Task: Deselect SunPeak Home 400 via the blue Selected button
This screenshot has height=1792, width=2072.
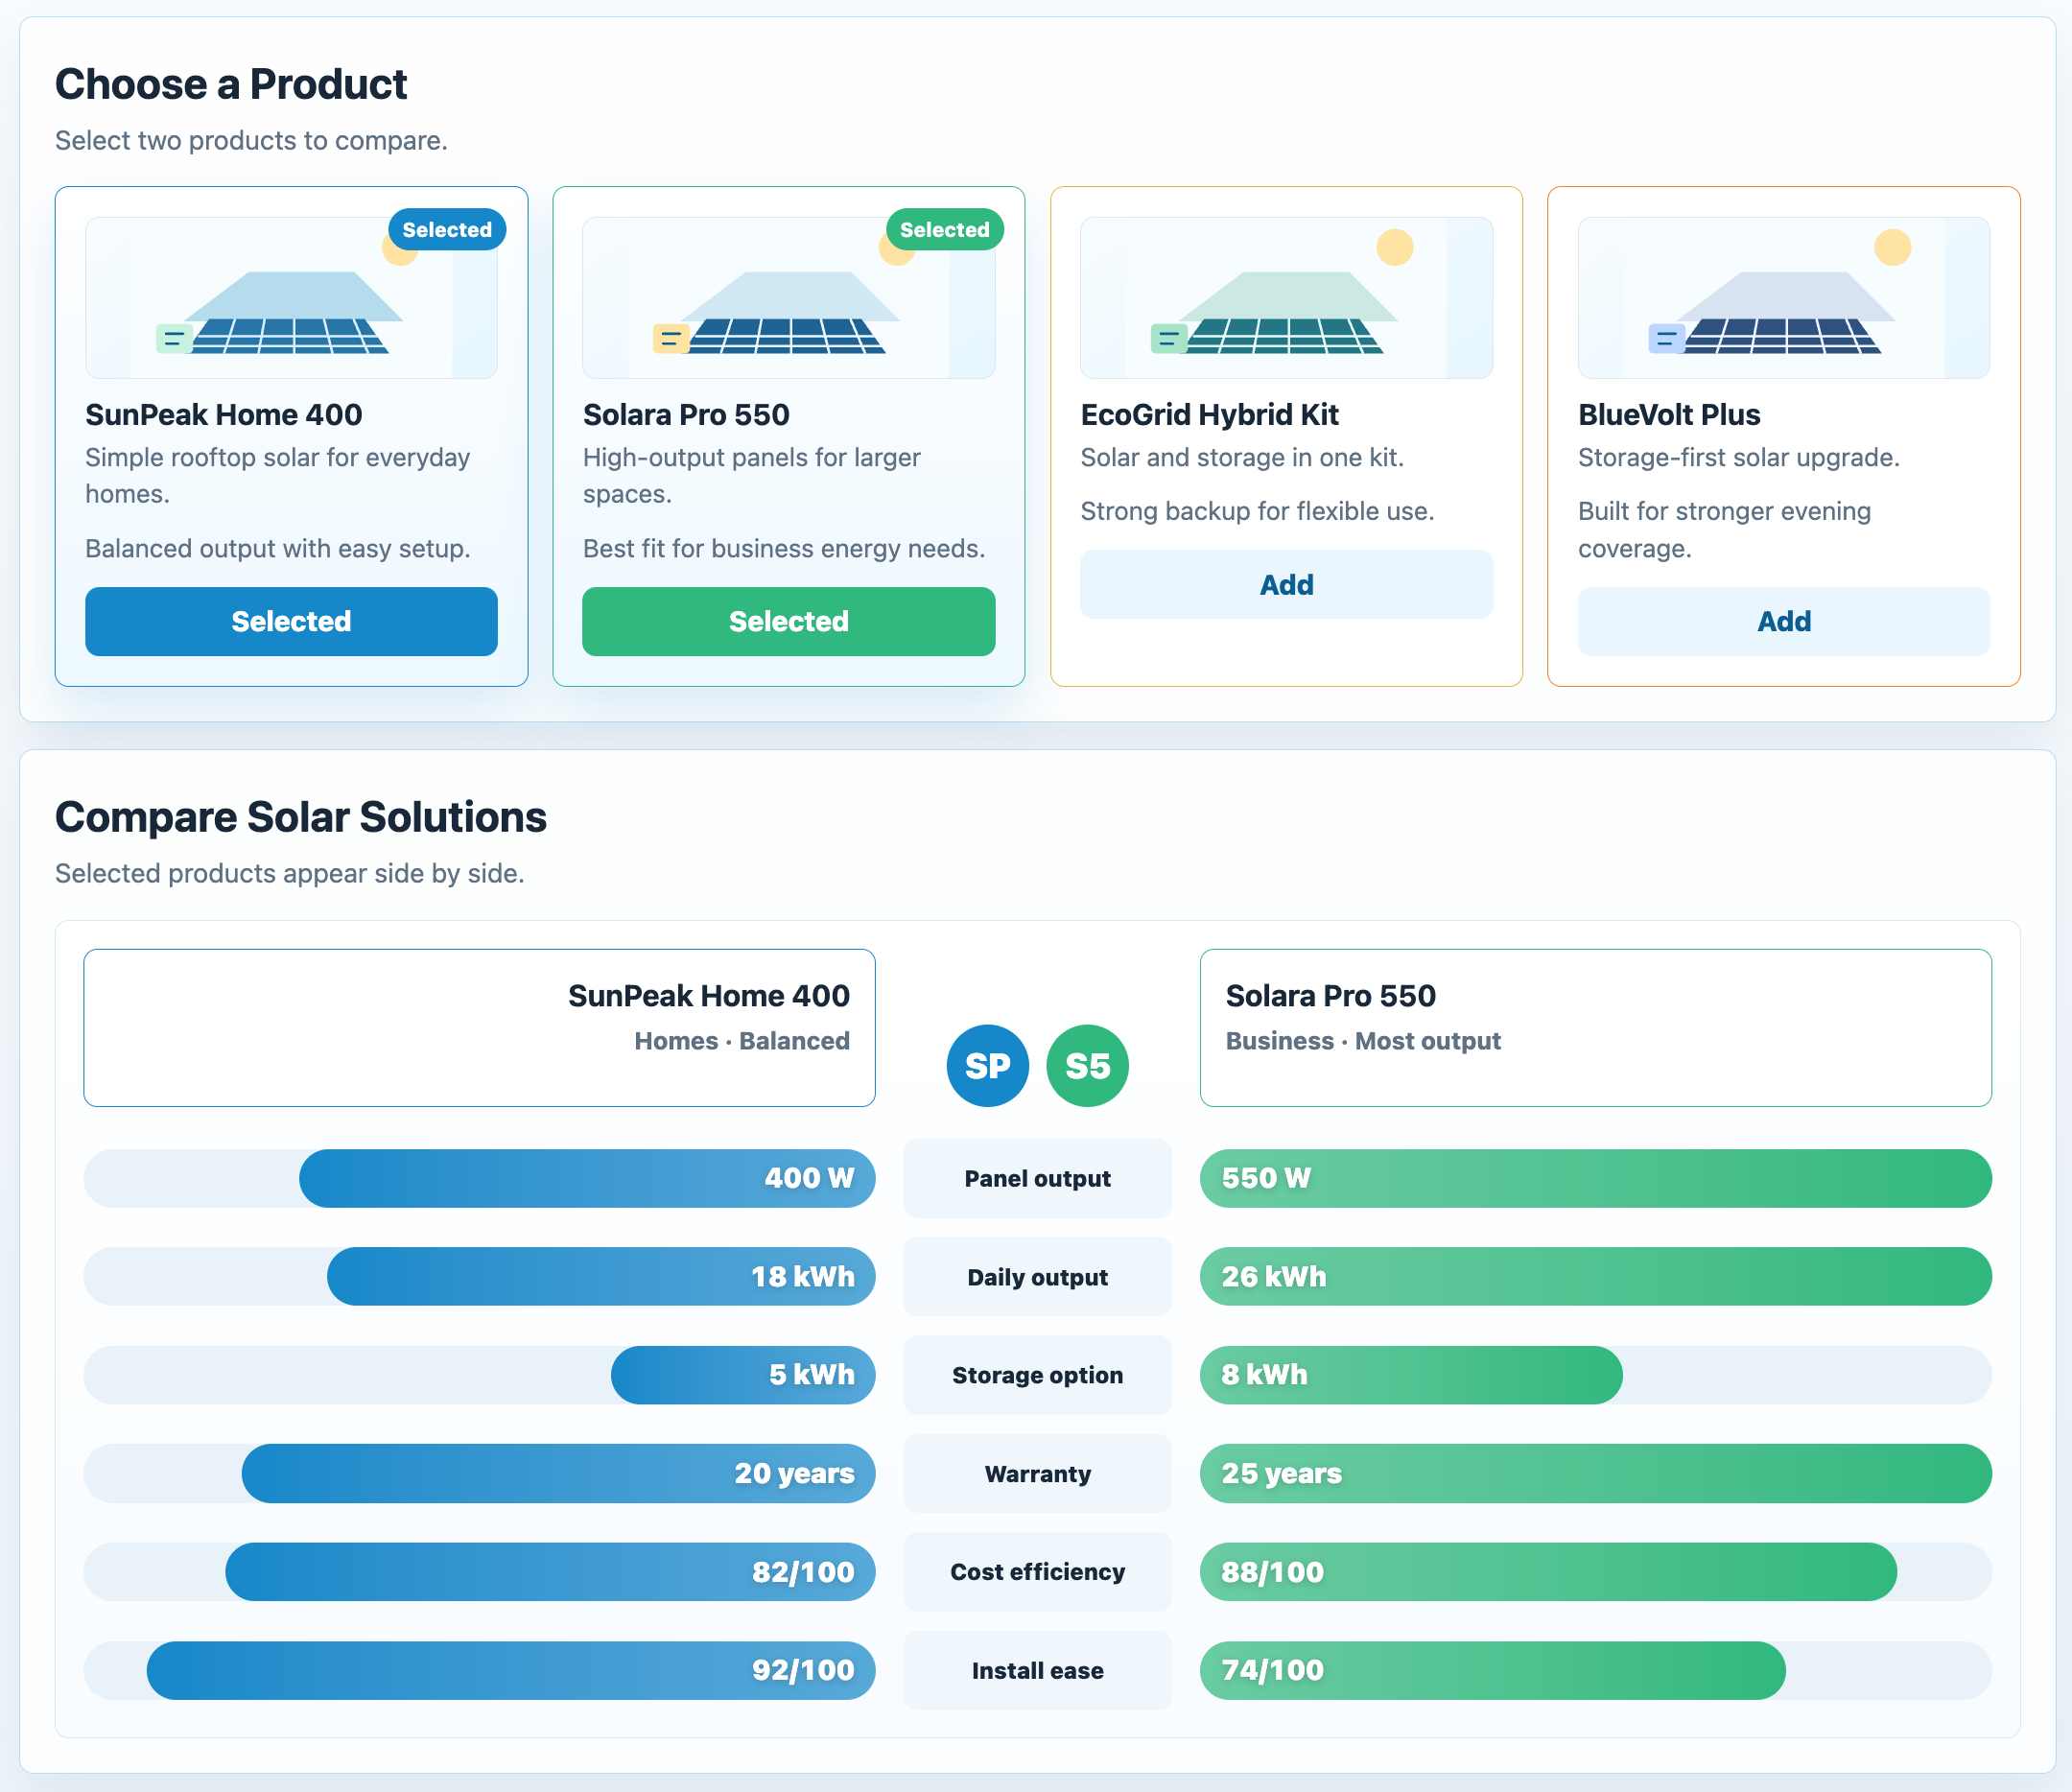Action: click(x=291, y=621)
